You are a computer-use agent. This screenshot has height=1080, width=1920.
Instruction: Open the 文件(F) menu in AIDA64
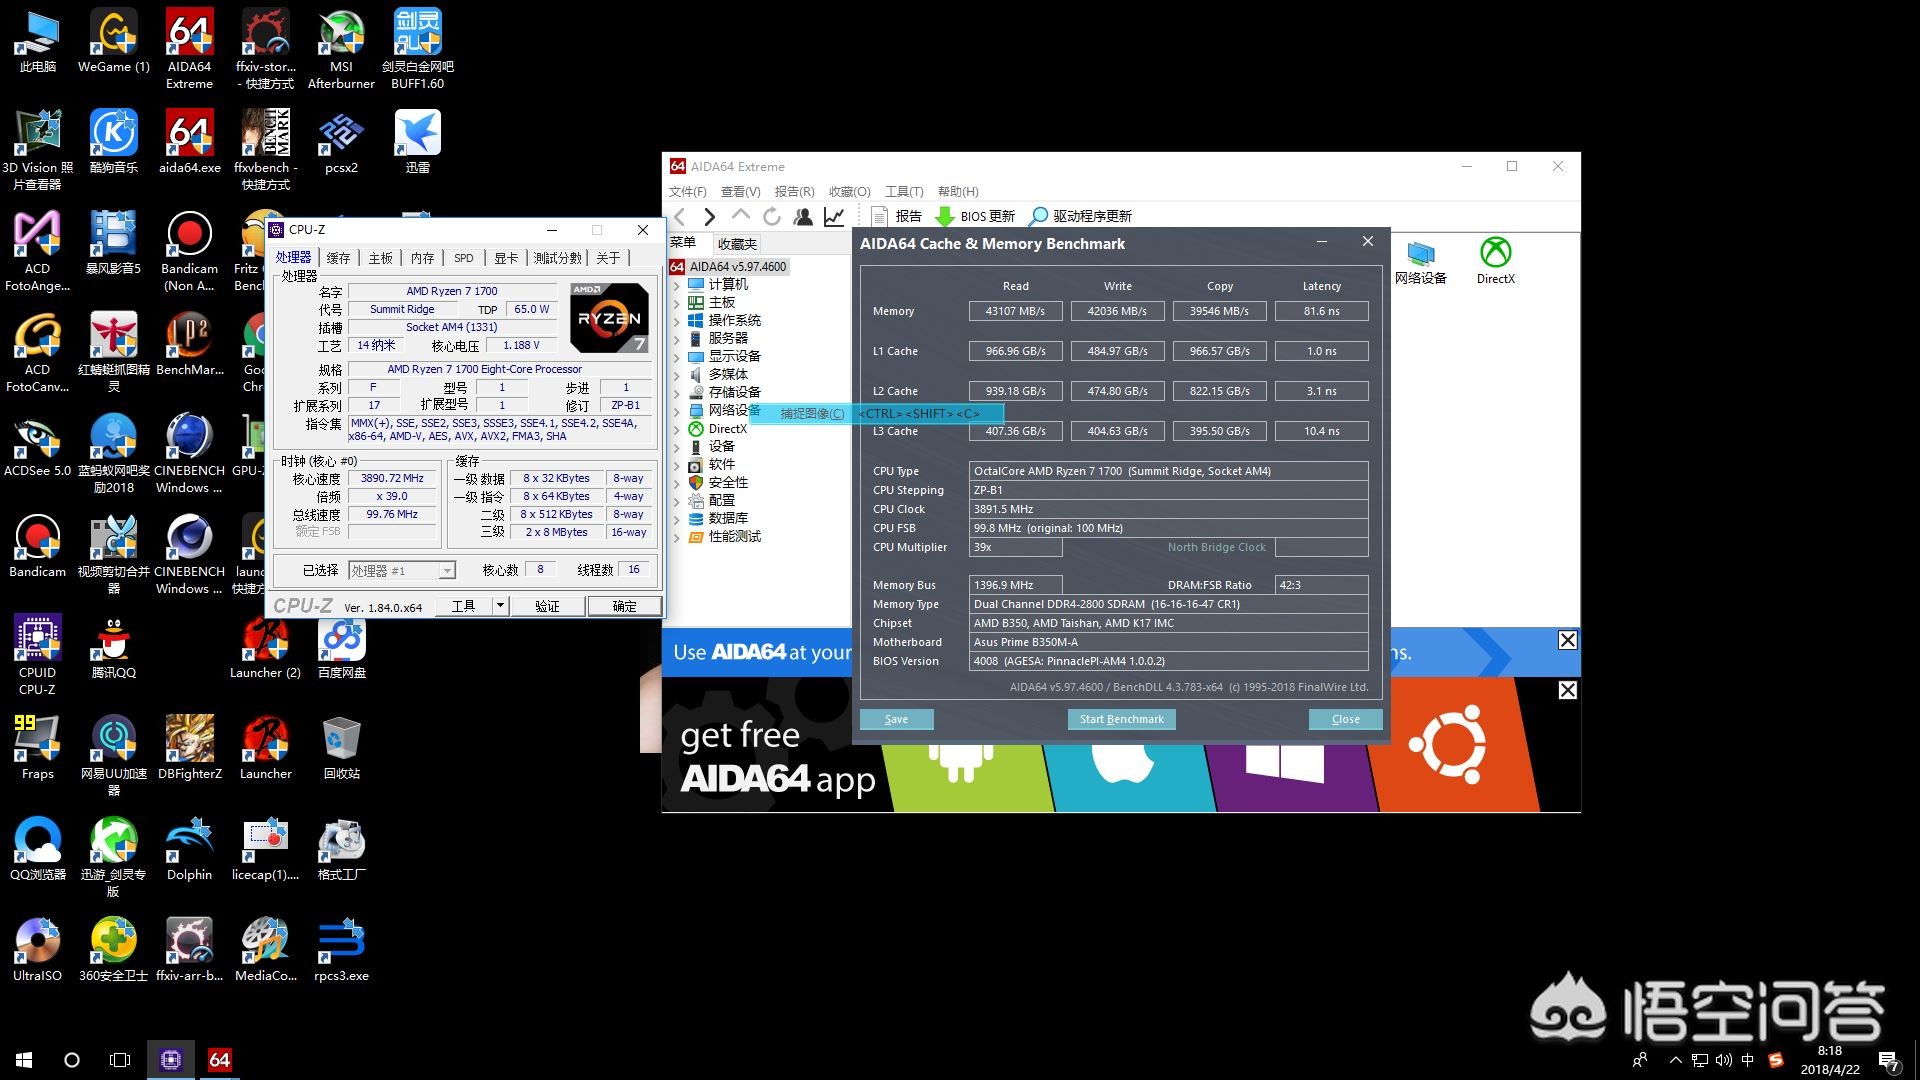(x=687, y=191)
